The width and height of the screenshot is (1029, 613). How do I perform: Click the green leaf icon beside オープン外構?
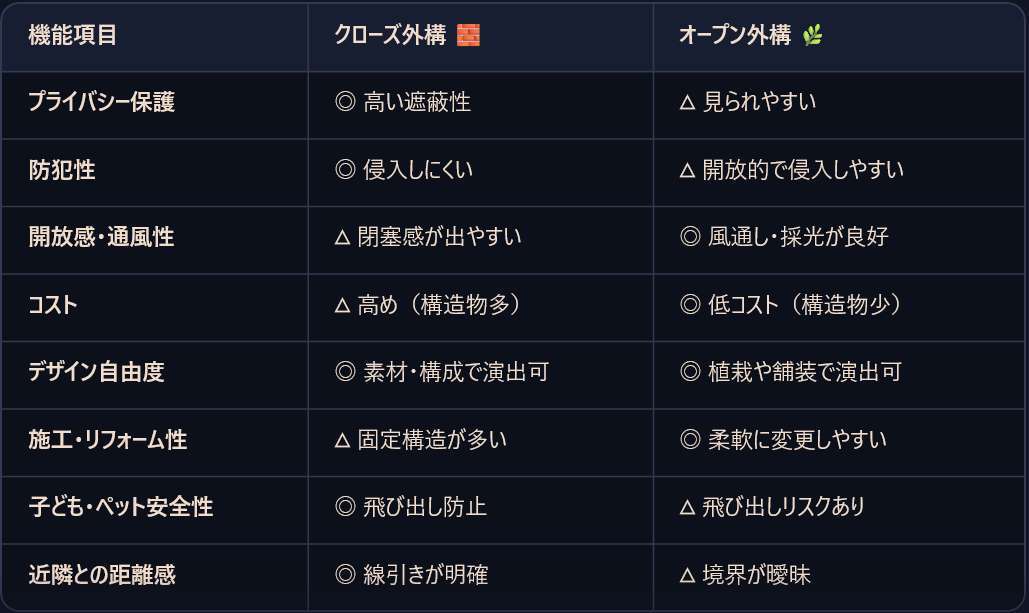[812, 35]
